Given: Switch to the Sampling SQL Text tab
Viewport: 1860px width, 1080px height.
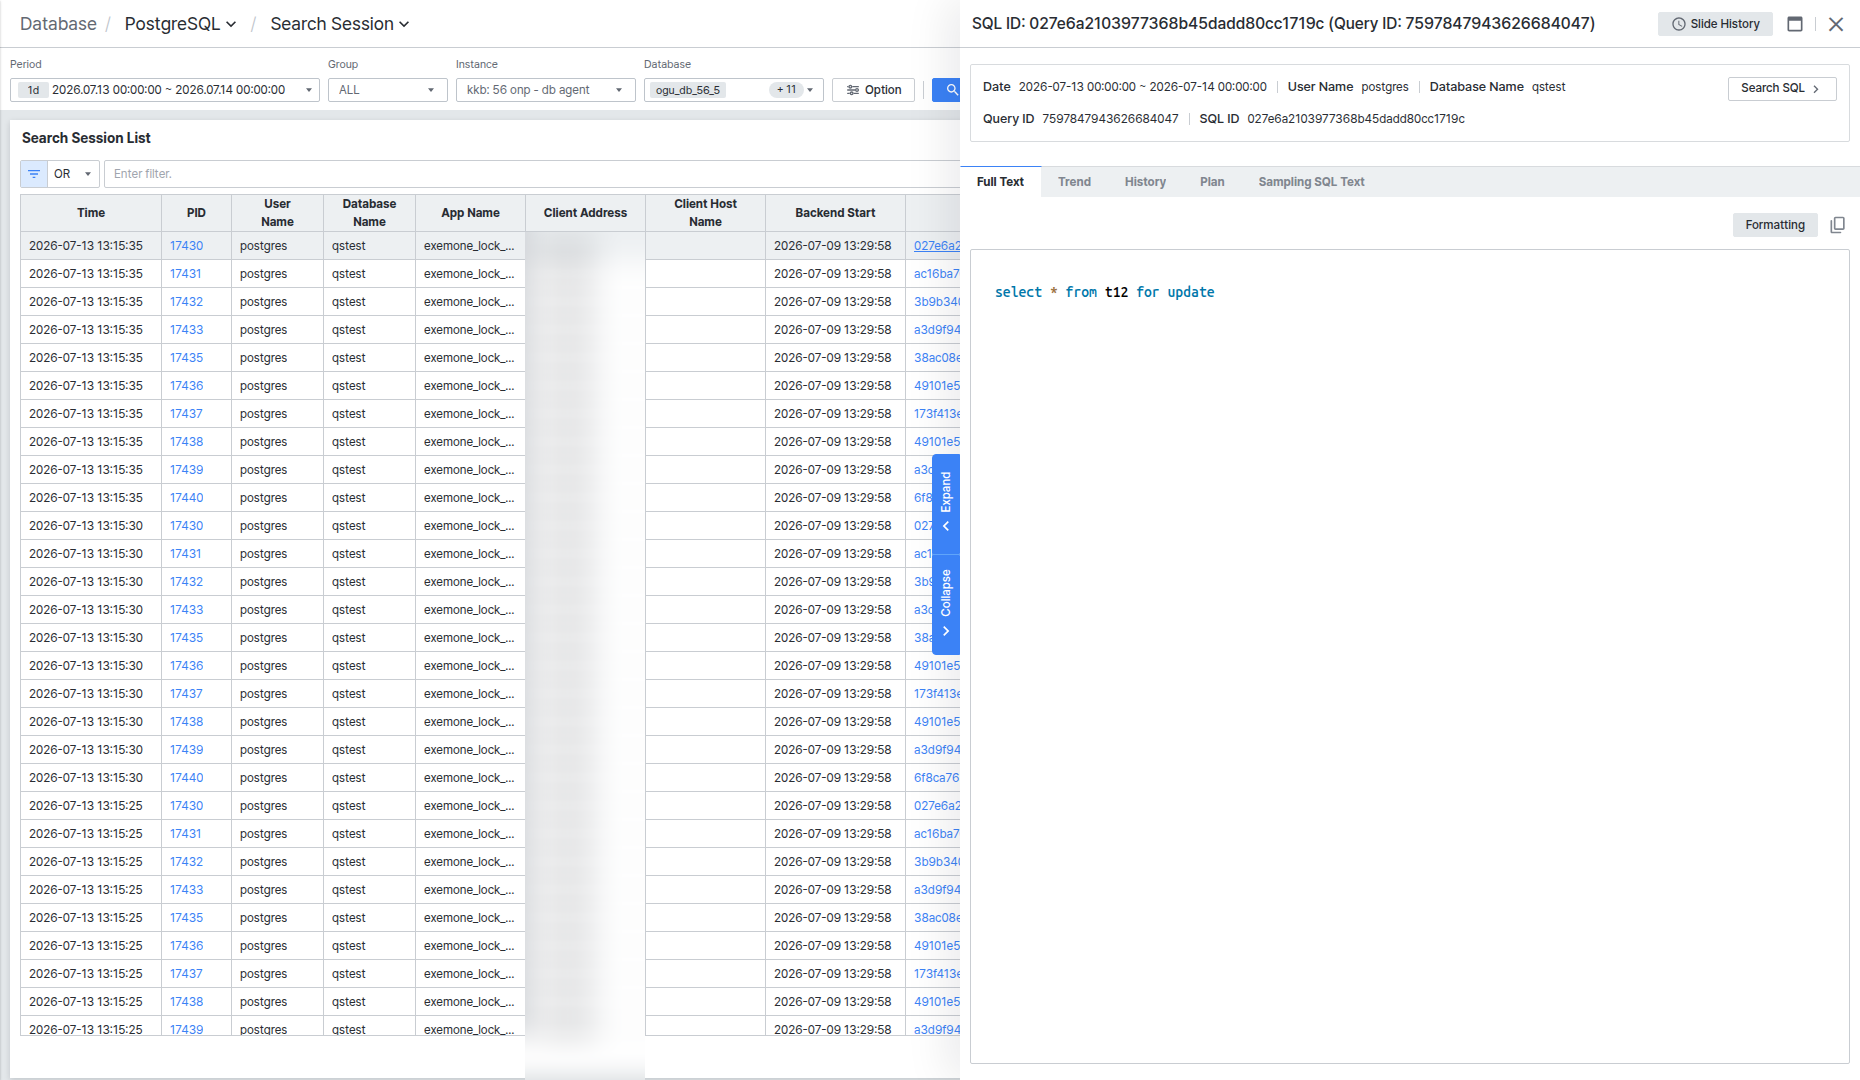Looking at the screenshot, I should [1311, 182].
